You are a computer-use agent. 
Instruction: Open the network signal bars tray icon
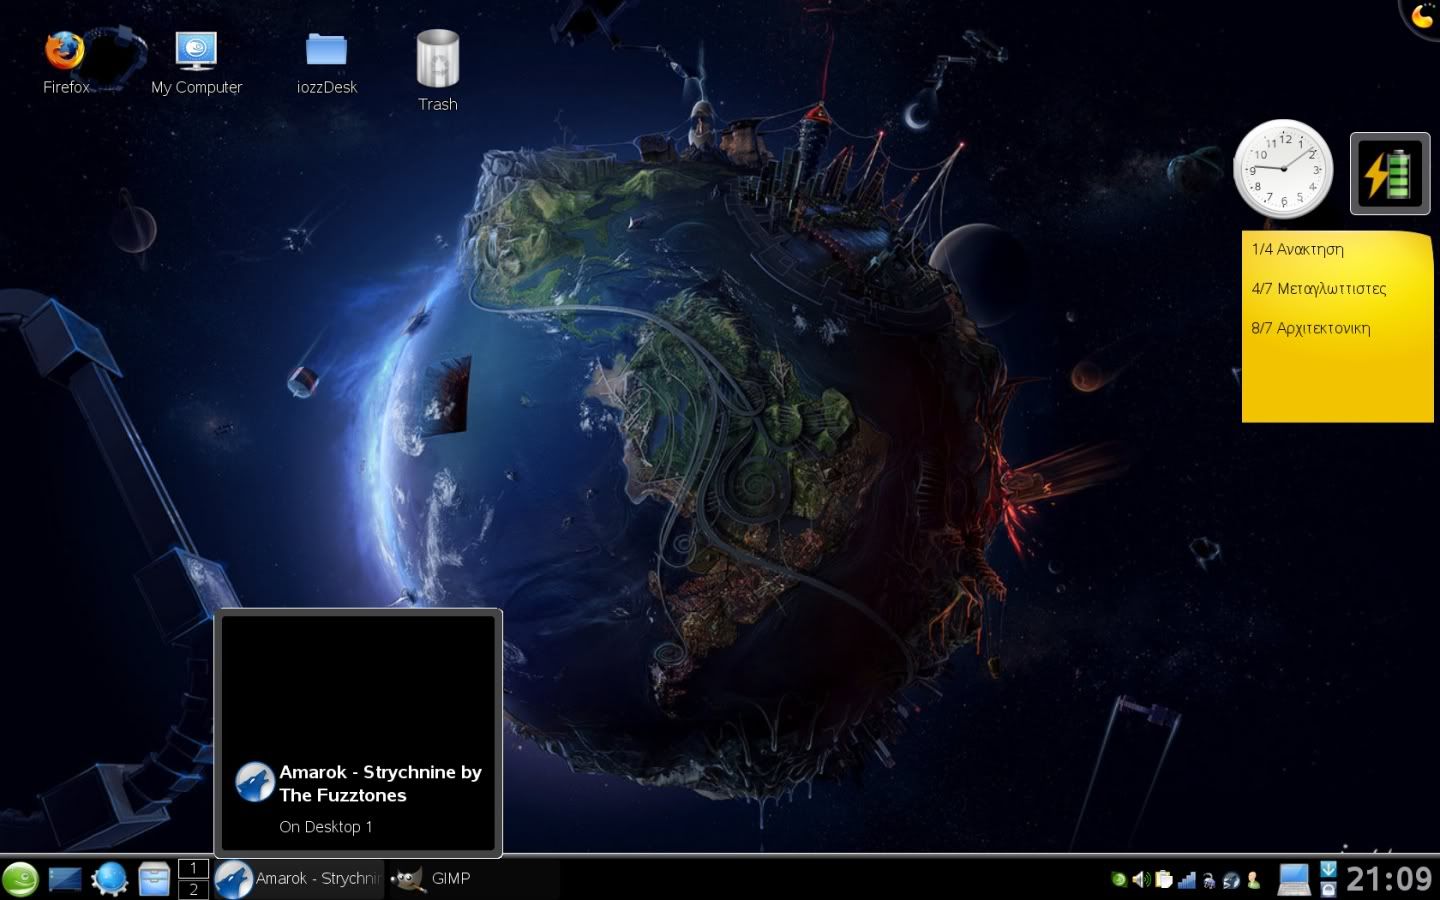click(x=1187, y=880)
